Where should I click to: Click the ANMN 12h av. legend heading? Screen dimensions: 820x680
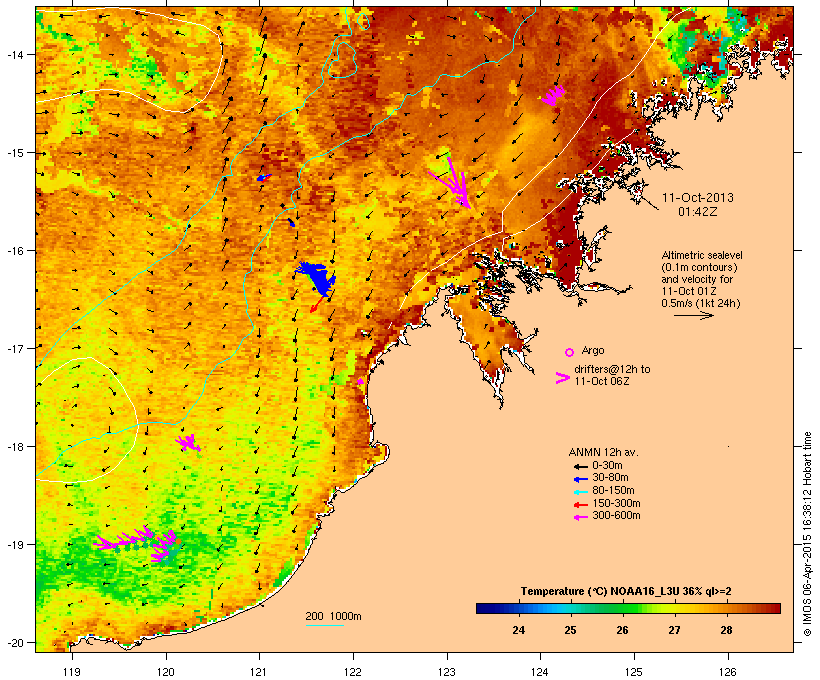tap(603, 452)
